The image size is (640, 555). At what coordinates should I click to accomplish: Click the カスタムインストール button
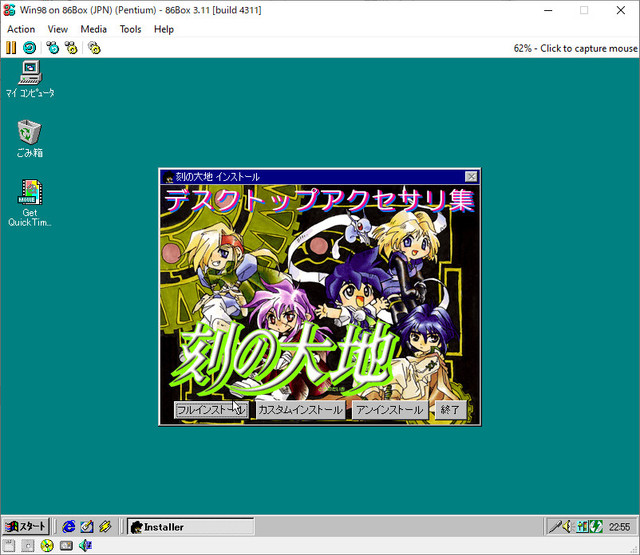tap(300, 410)
